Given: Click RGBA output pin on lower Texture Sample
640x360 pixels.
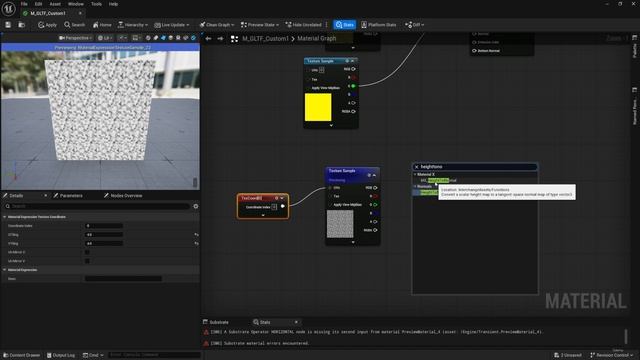Looking at the screenshot, I should [x=375, y=230].
